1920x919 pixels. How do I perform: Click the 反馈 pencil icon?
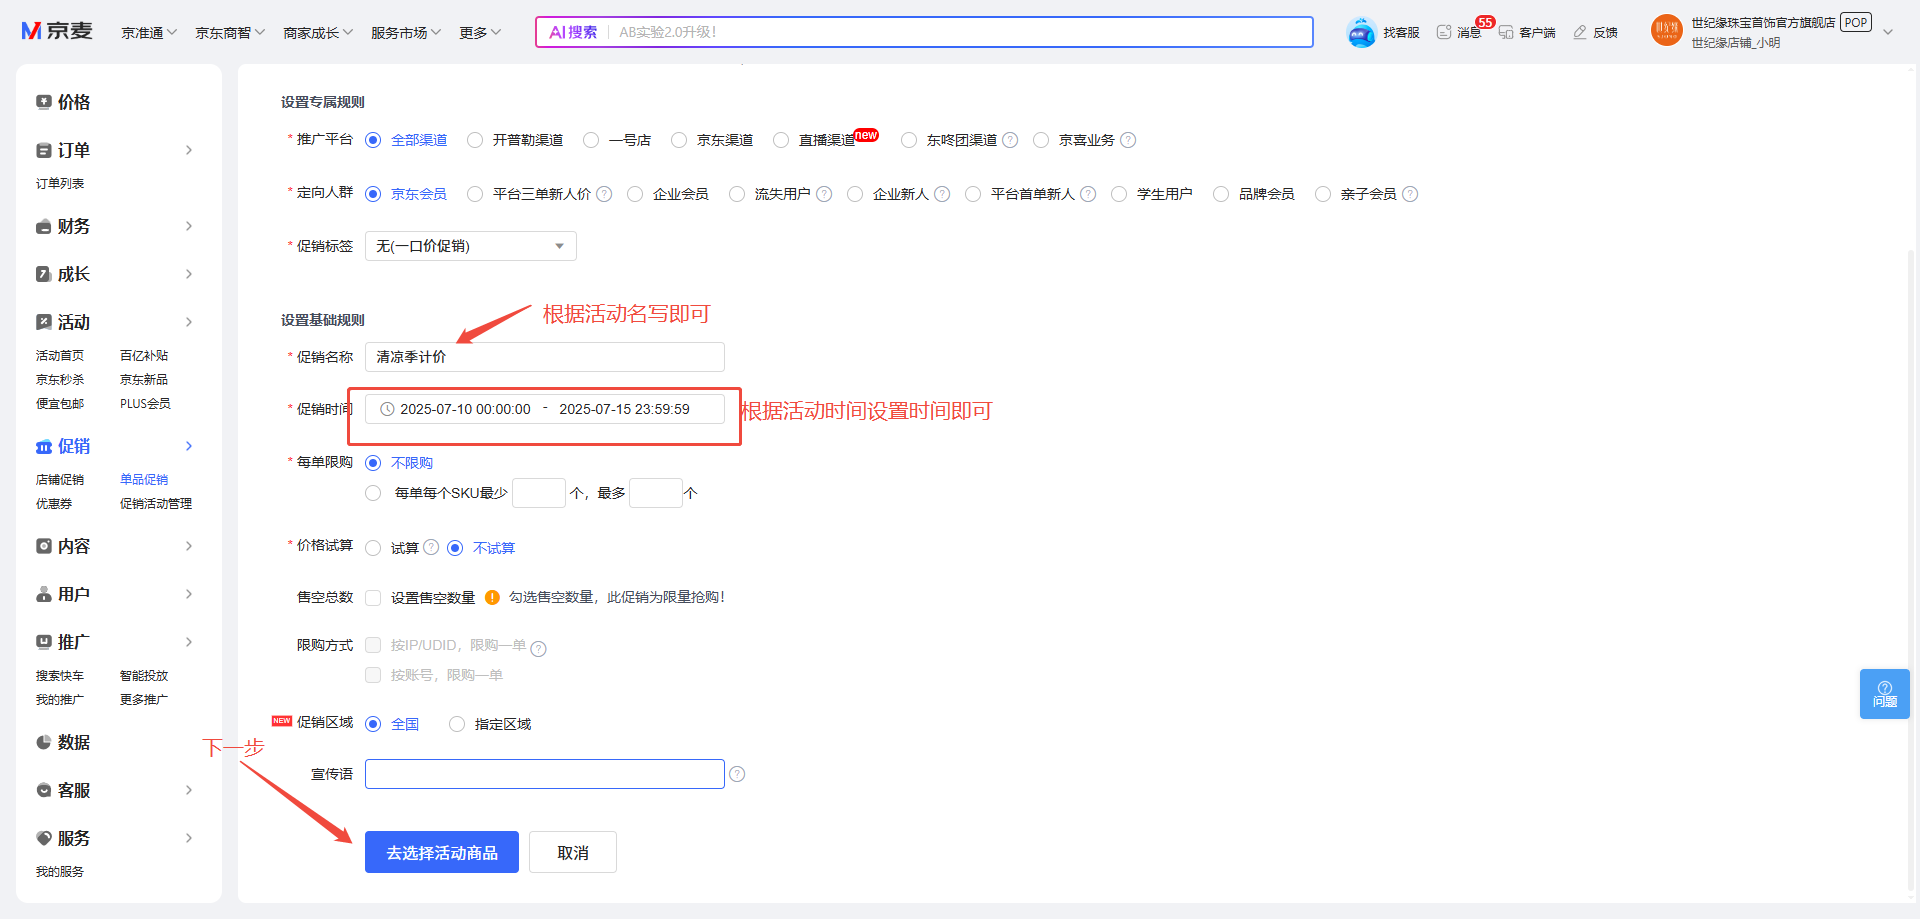point(1580,33)
